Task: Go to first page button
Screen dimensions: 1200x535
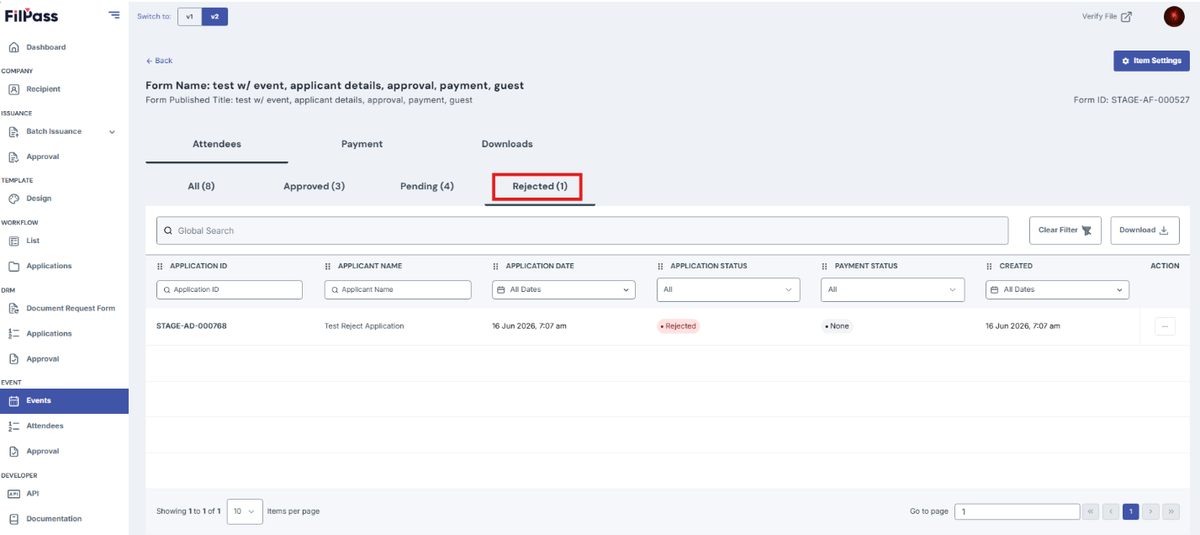Action: 1091,511
